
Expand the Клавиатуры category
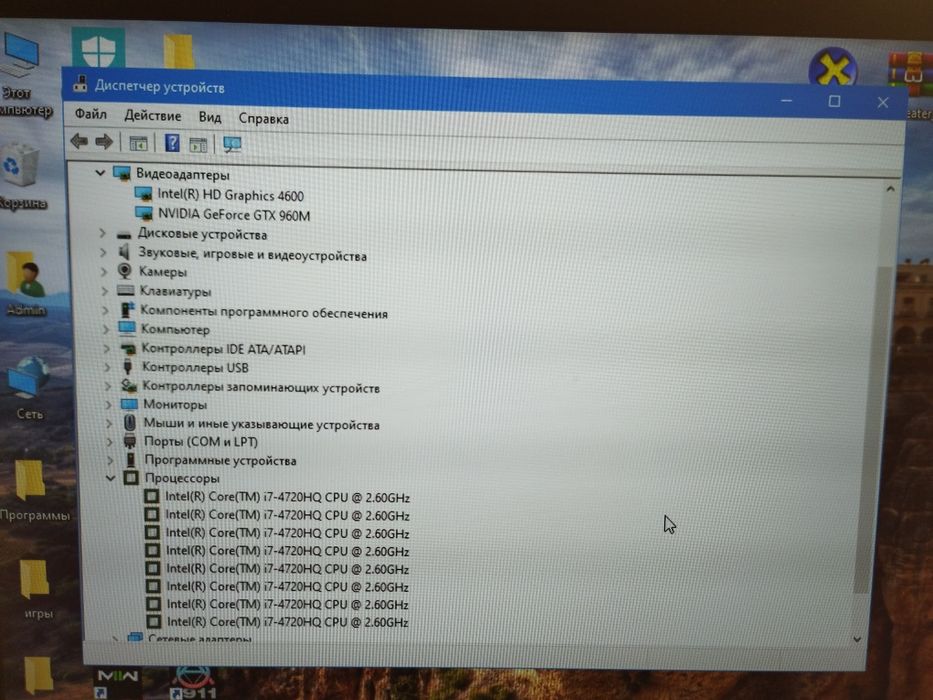(105, 290)
